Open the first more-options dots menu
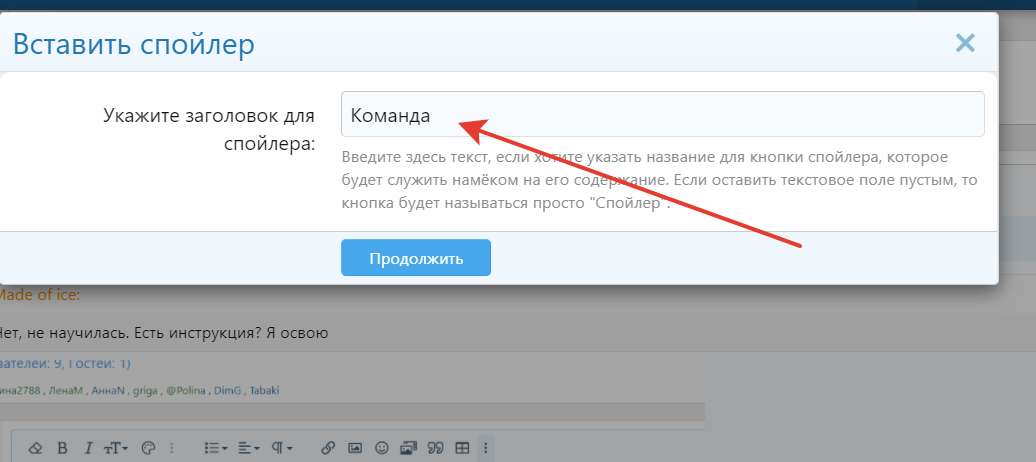Viewport: 1036px width, 462px height. click(x=172, y=448)
